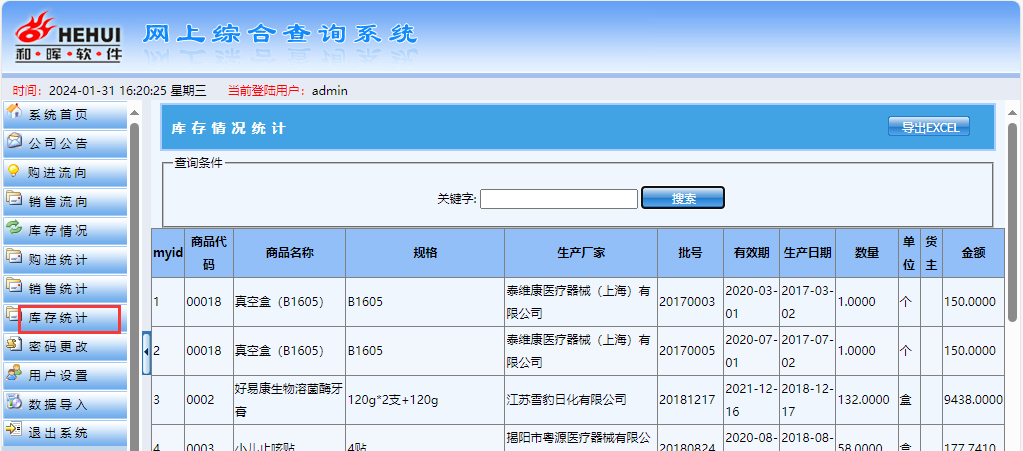
Task: Click the 商品名称 column header
Action: [289, 253]
